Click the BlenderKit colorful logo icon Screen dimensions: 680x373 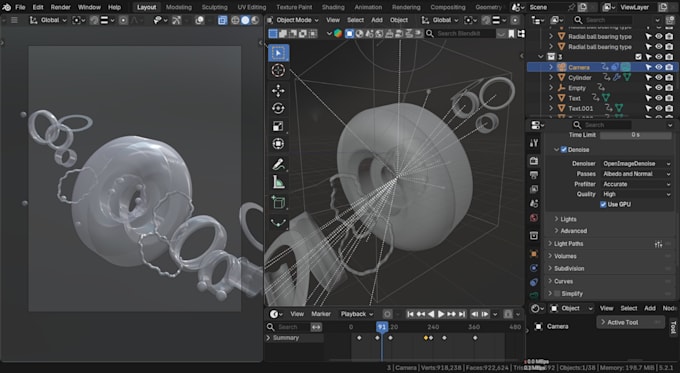338,33
